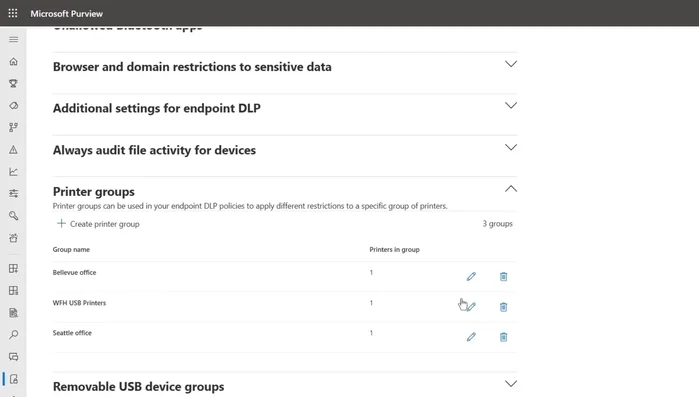Edit the WFH USB Printers group
The image size is (699, 397).
(471, 307)
